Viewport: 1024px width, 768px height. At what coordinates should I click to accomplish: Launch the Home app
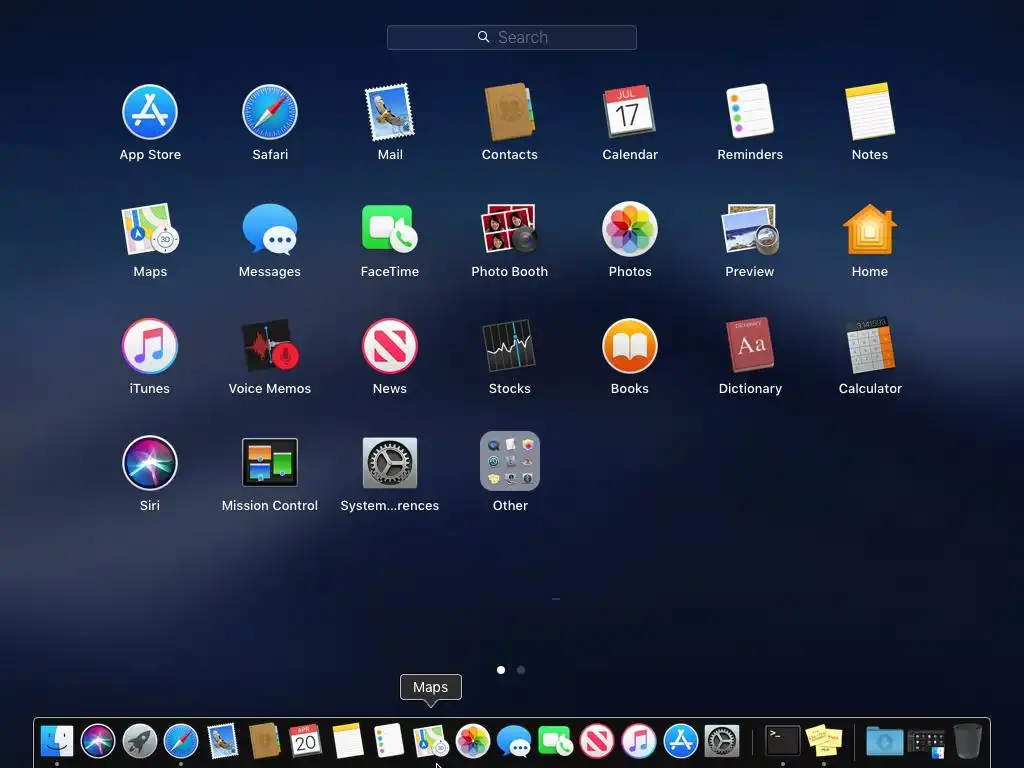coord(869,229)
